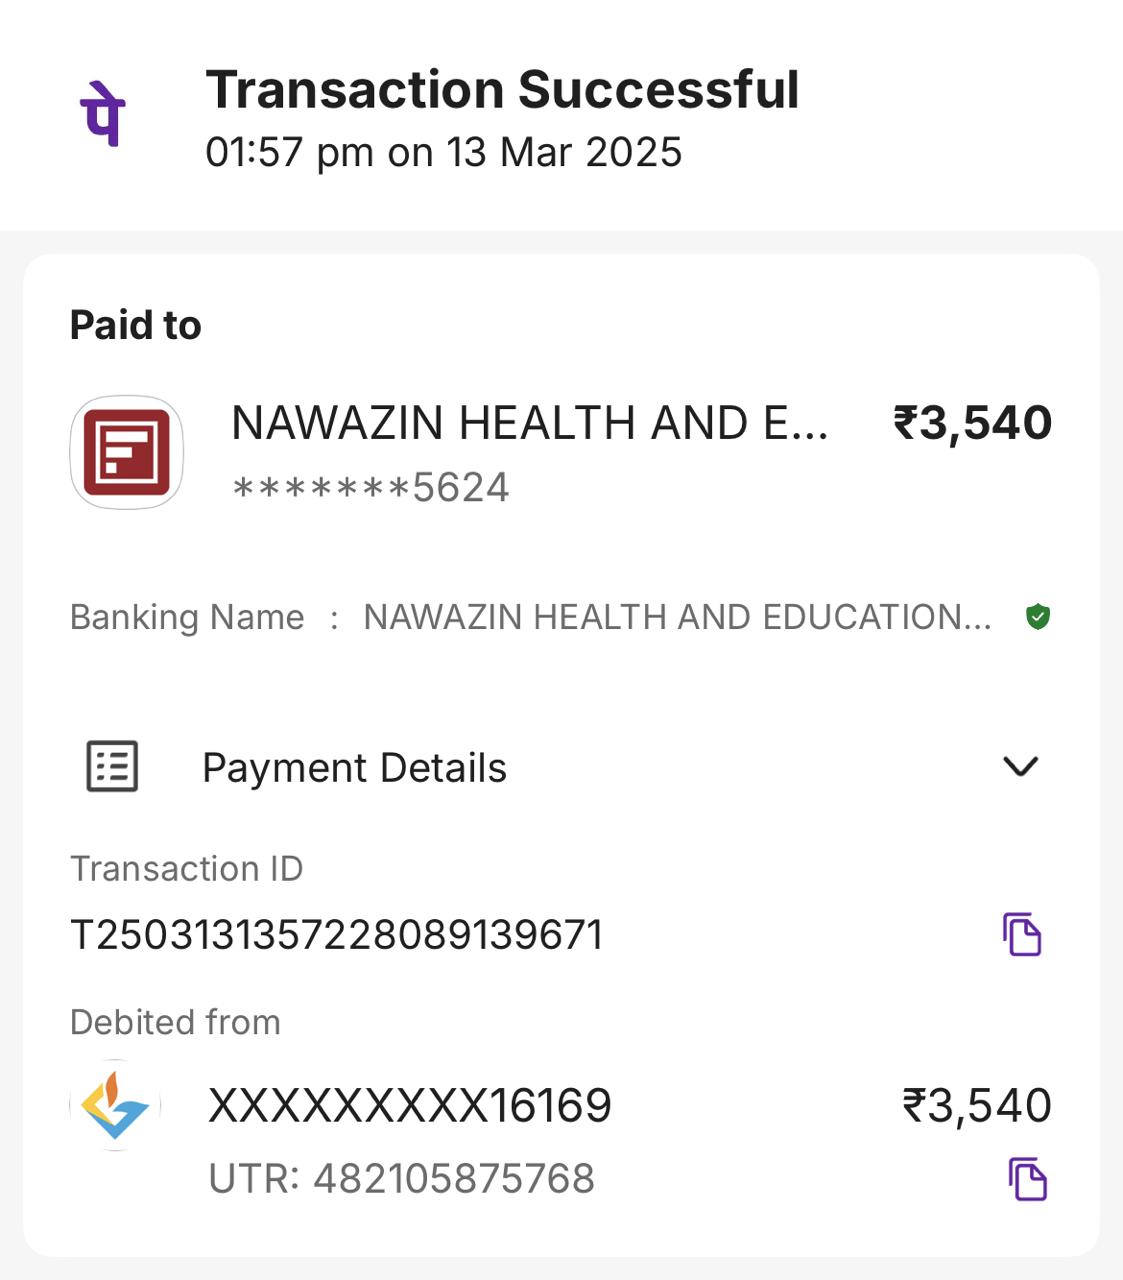Image resolution: width=1123 pixels, height=1280 pixels.
Task: Select the NAWAZIN HEALTH AND E... payee name
Action: [529, 423]
